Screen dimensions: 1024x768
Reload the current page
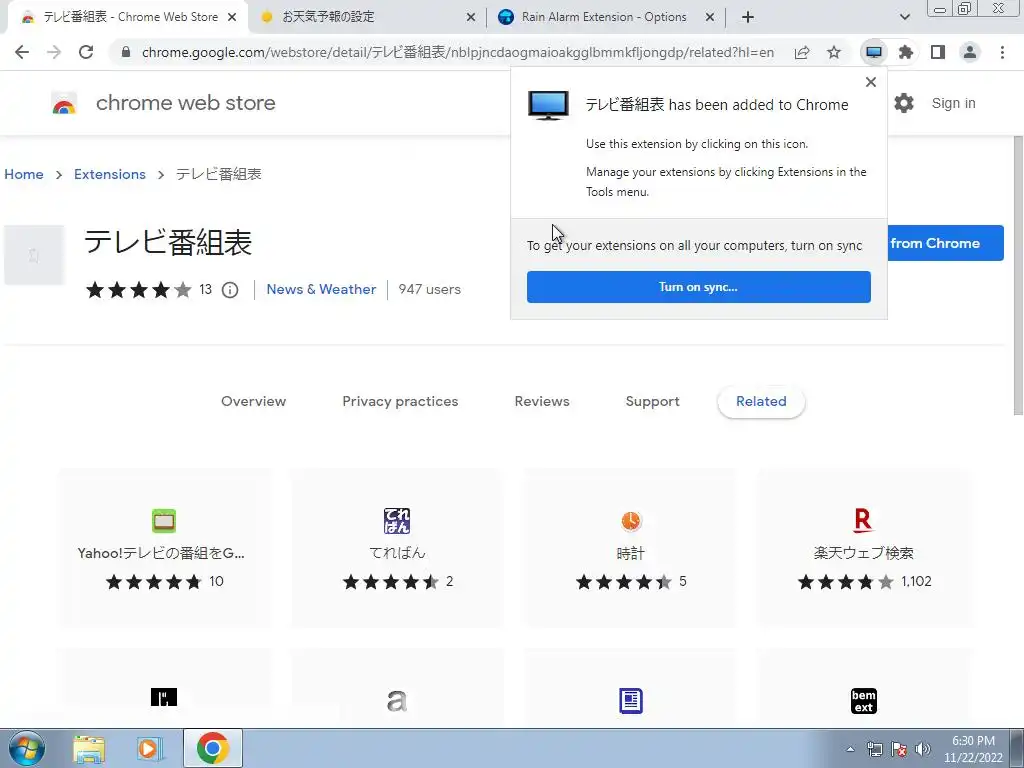click(x=86, y=52)
